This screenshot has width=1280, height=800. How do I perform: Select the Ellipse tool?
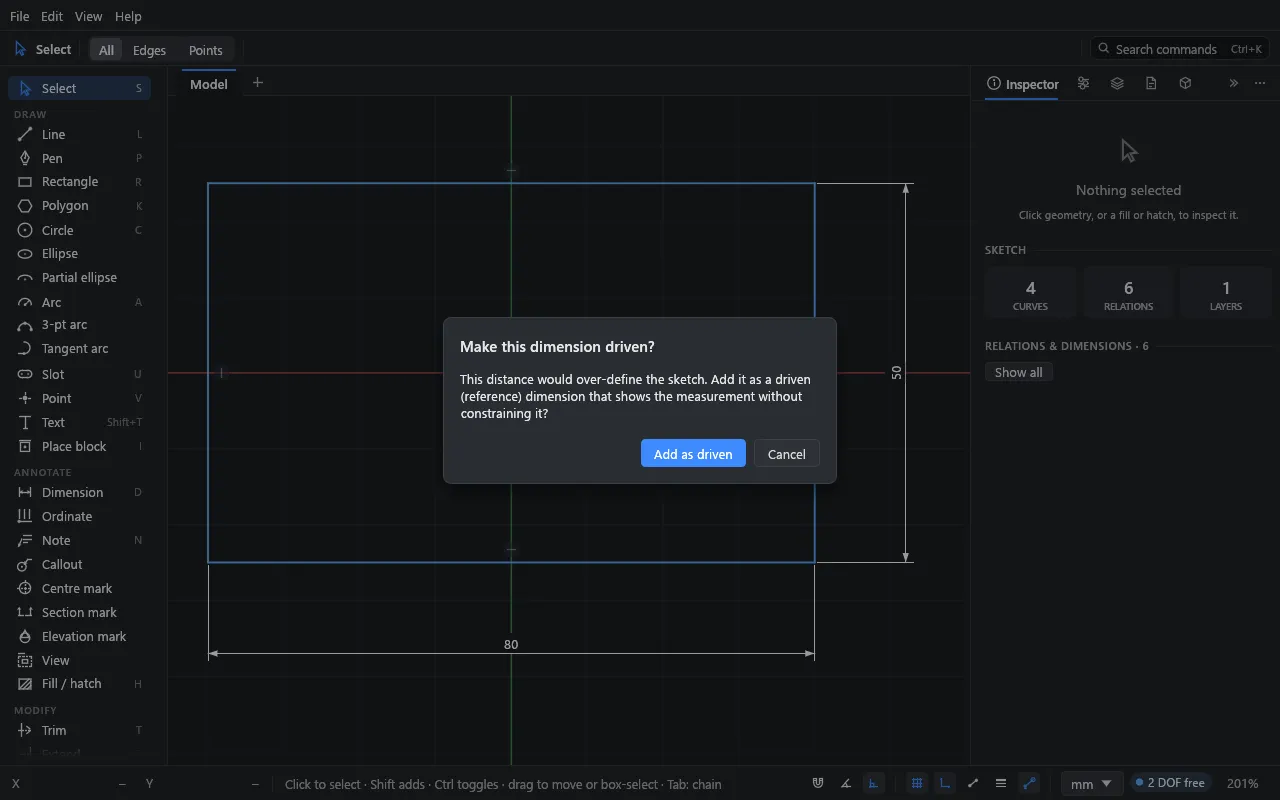pos(79,254)
